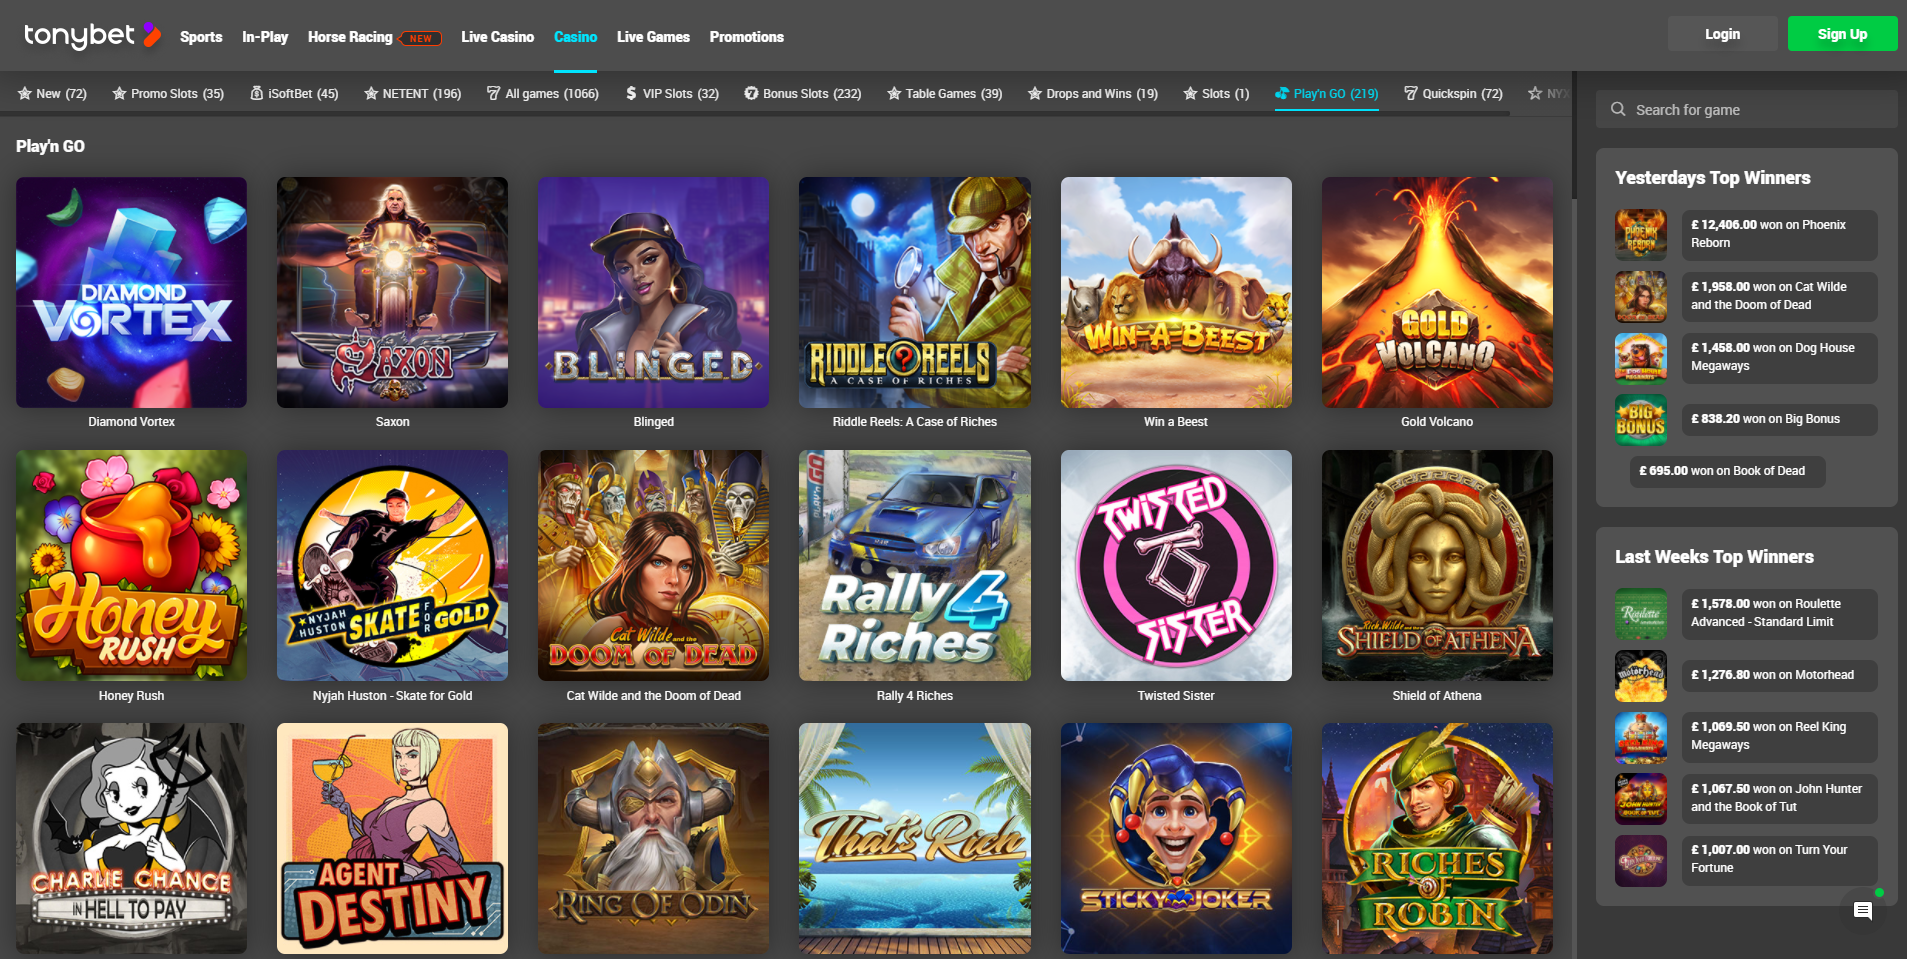Play Riddle Reels: A Case of Riches
Viewport: 1907px width, 959px height.
coord(915,292)
